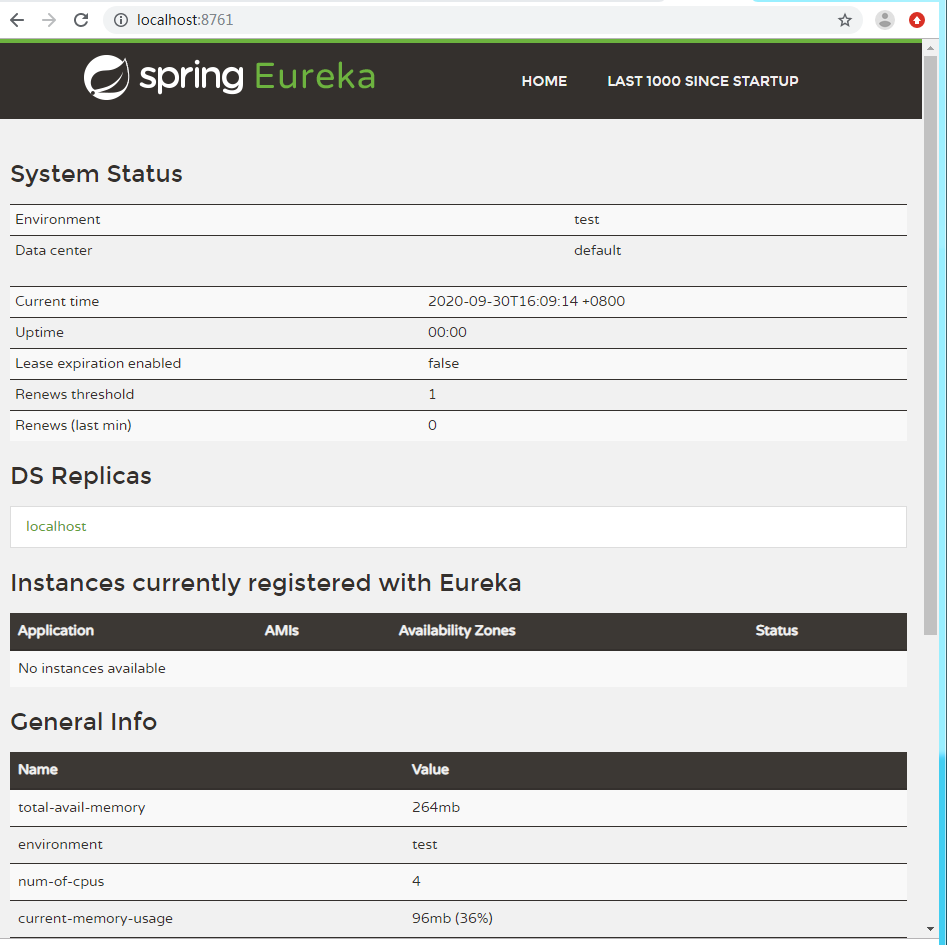Open the HOME navigation item
This screenshot has height=945, width=947.
tap(544, 81)
